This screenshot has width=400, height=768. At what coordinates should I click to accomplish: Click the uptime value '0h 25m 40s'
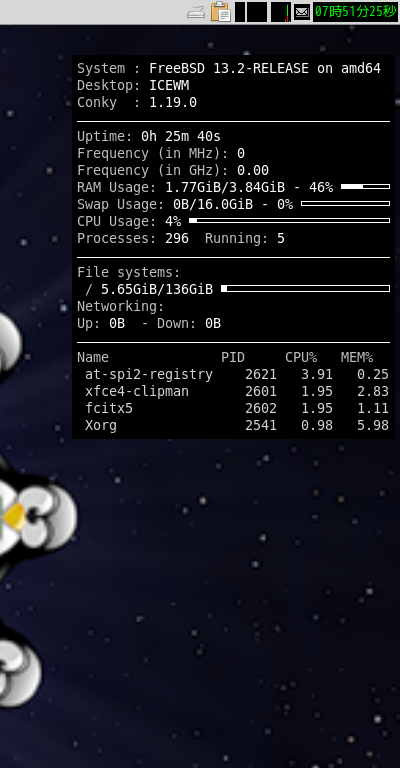pyautogui.click(x=181, y=137)
